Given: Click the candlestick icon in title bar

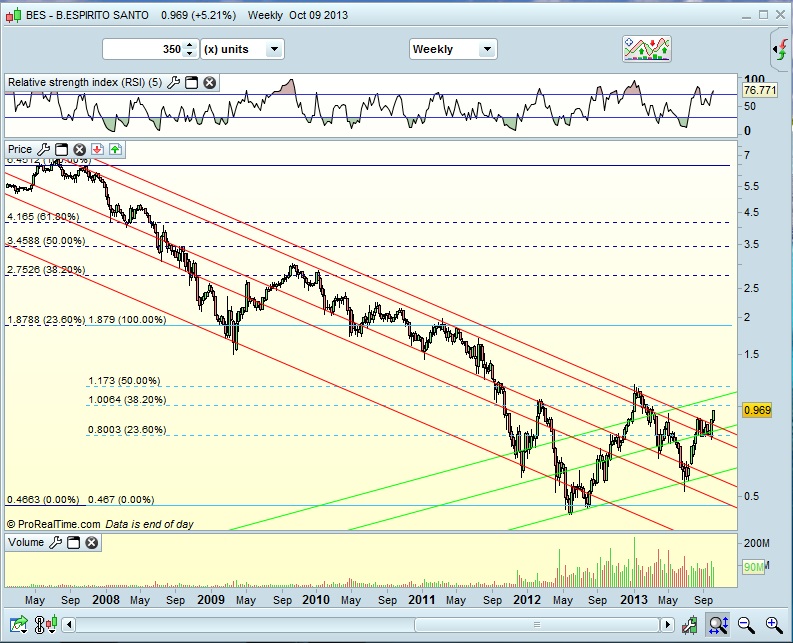Looking at the screenshot, I should [x=13, y=15].
